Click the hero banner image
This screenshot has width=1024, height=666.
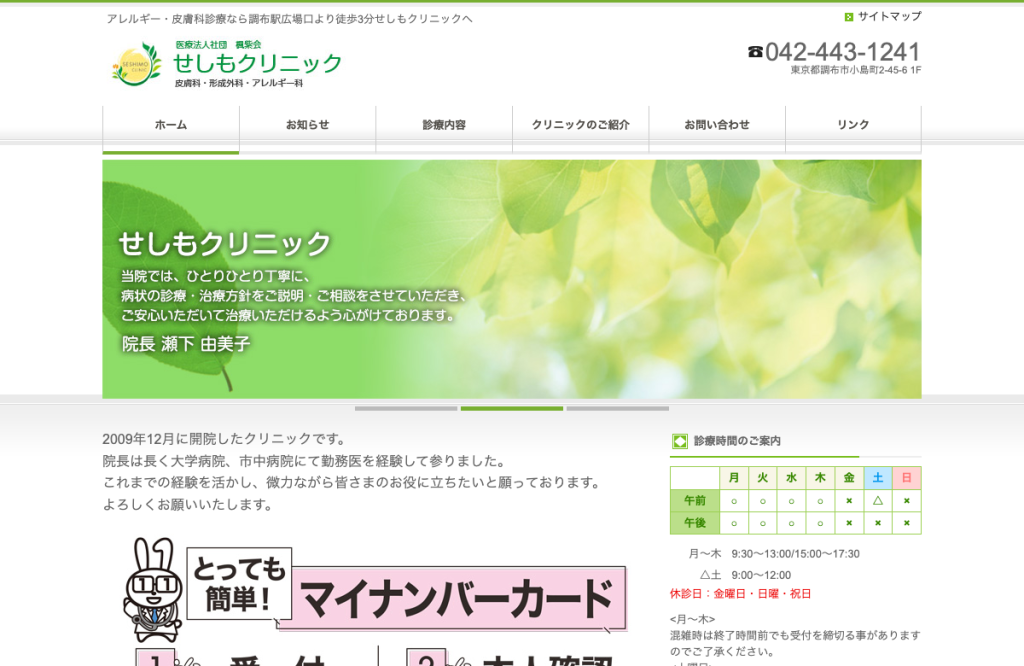click(512, 279)
